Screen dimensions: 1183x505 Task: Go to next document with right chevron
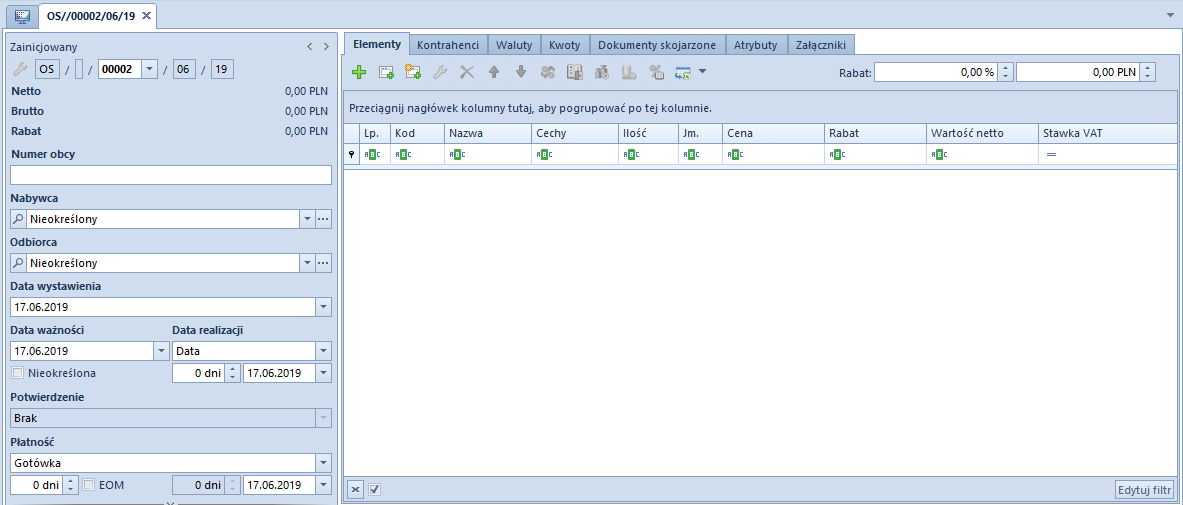click(x=326, y=47)
